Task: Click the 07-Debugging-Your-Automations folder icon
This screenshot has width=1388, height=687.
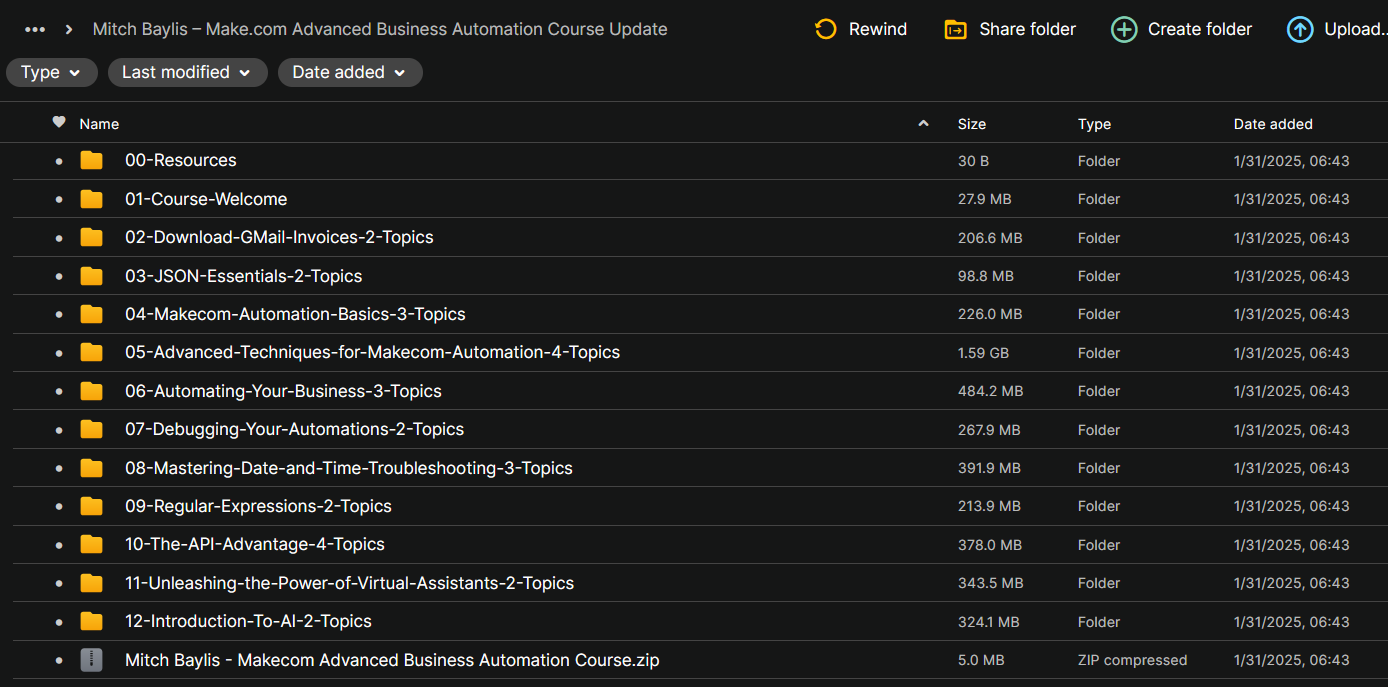Action: [x=92, y=429]
